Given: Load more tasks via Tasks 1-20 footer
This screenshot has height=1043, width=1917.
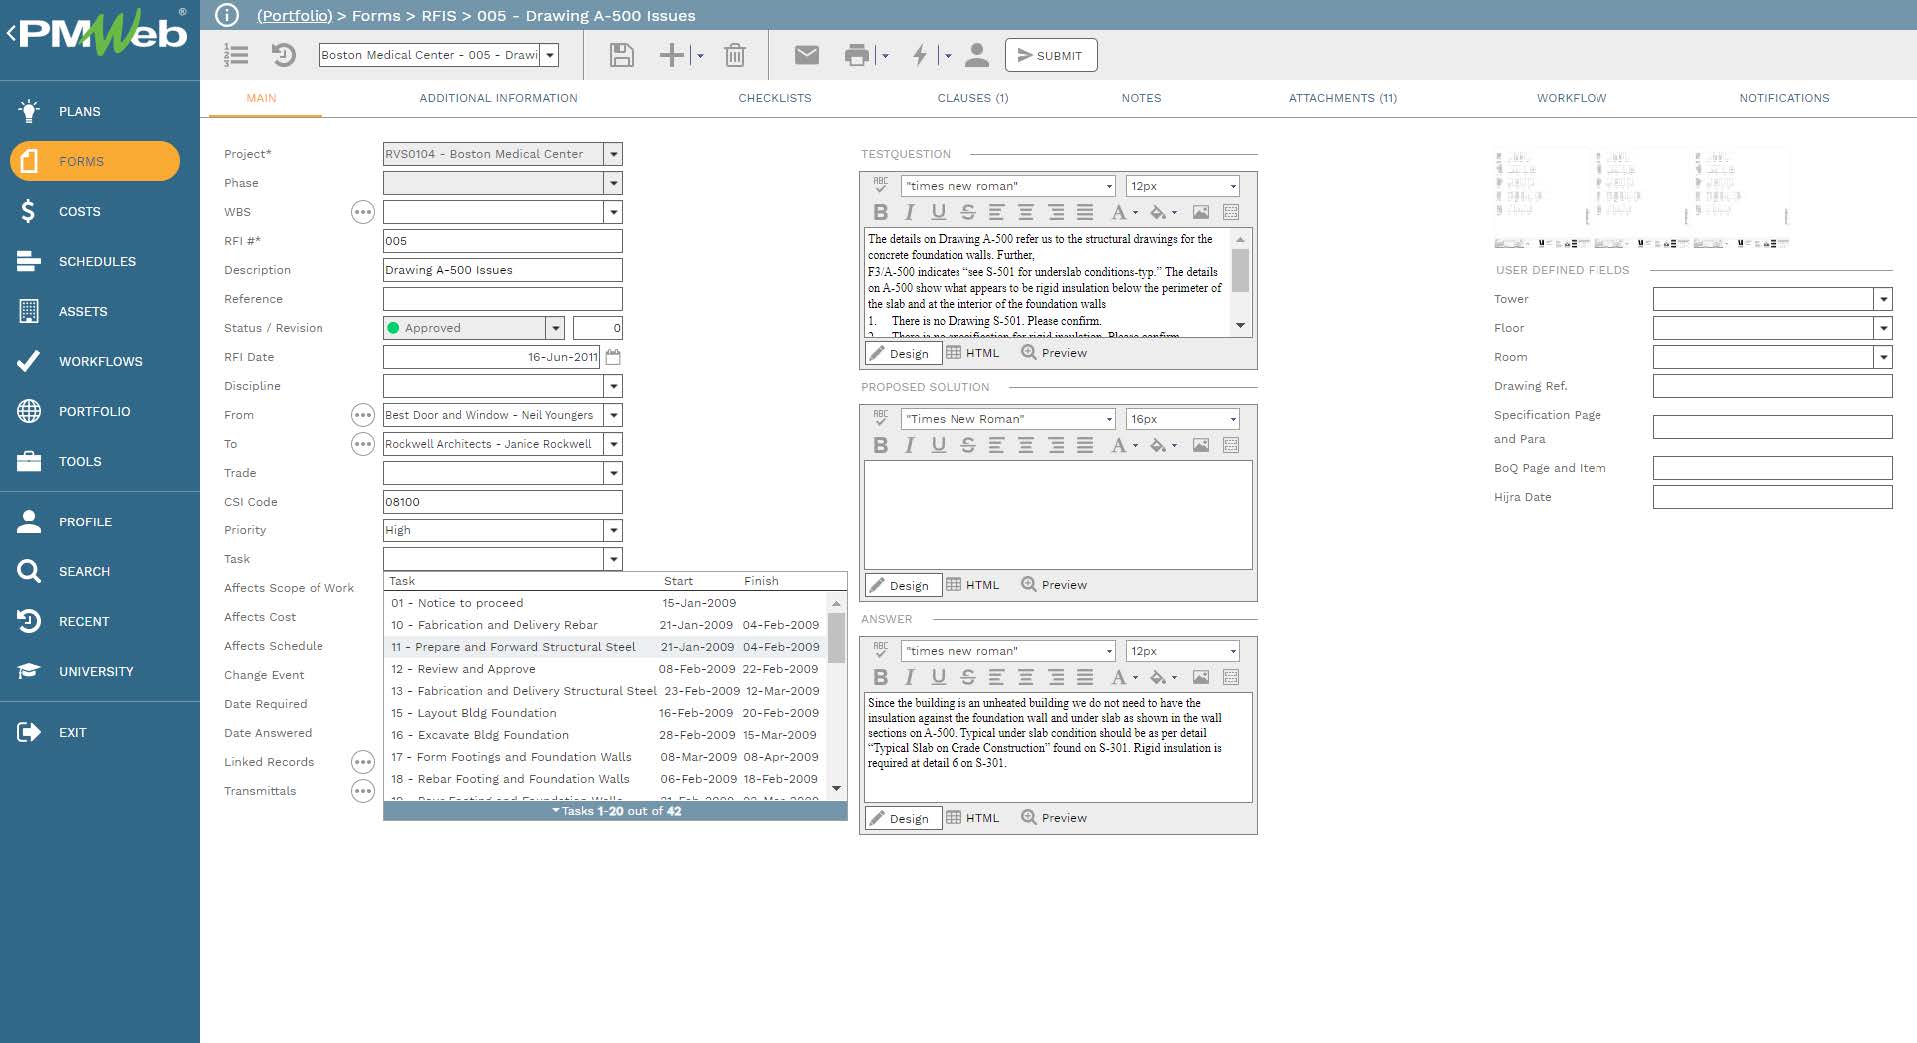Looking at the screenshot, I should [615, 811].
